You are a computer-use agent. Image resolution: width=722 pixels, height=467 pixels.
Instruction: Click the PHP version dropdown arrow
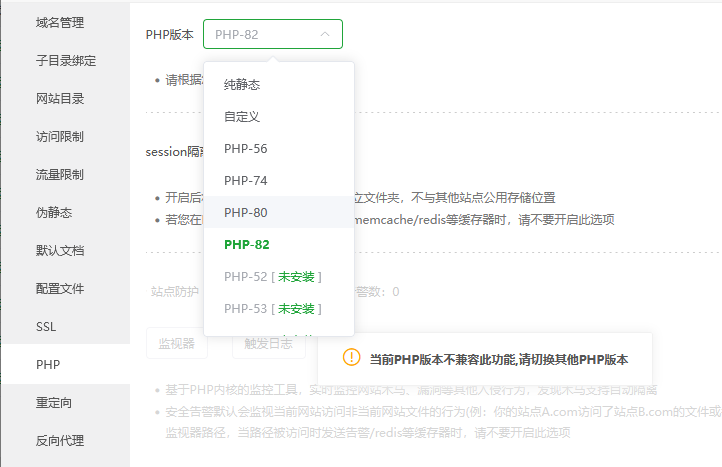coord(325,34)
